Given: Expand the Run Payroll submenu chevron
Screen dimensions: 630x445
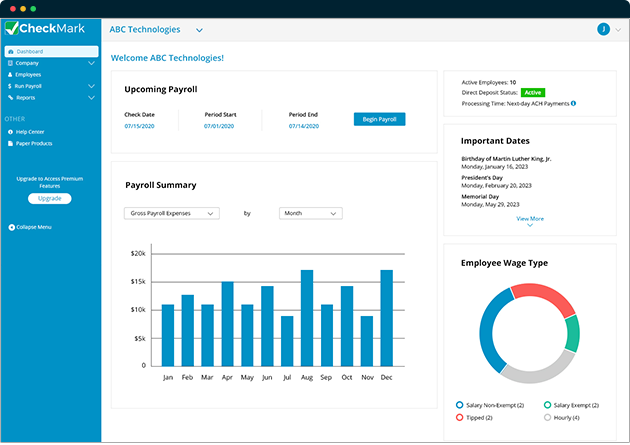Looking at the screenshot, I should [91, 86].
